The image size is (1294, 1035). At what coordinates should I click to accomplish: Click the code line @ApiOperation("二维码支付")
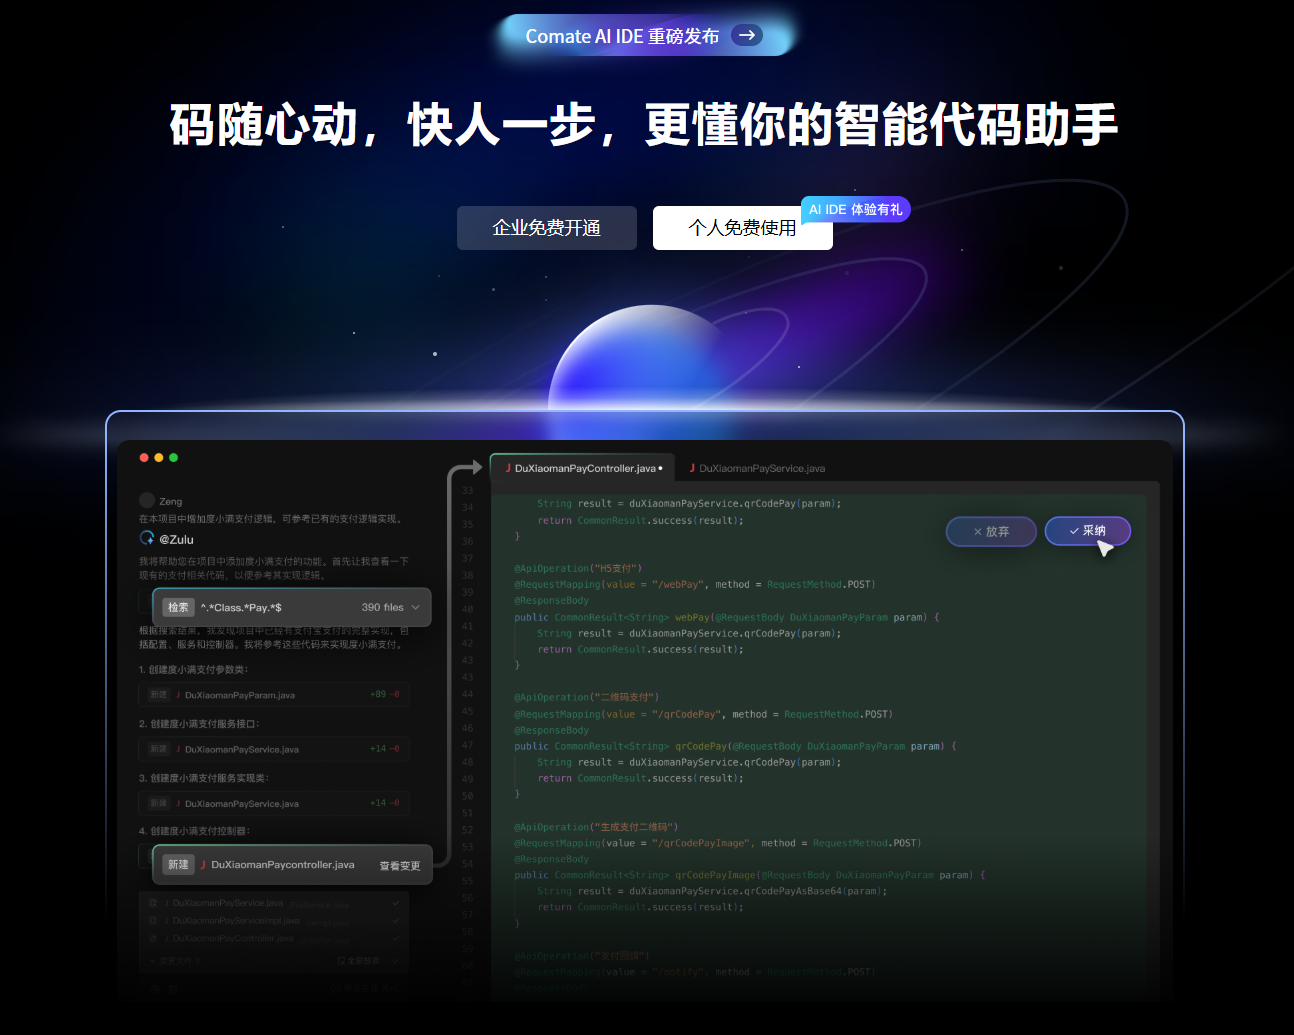click(586, 697)
